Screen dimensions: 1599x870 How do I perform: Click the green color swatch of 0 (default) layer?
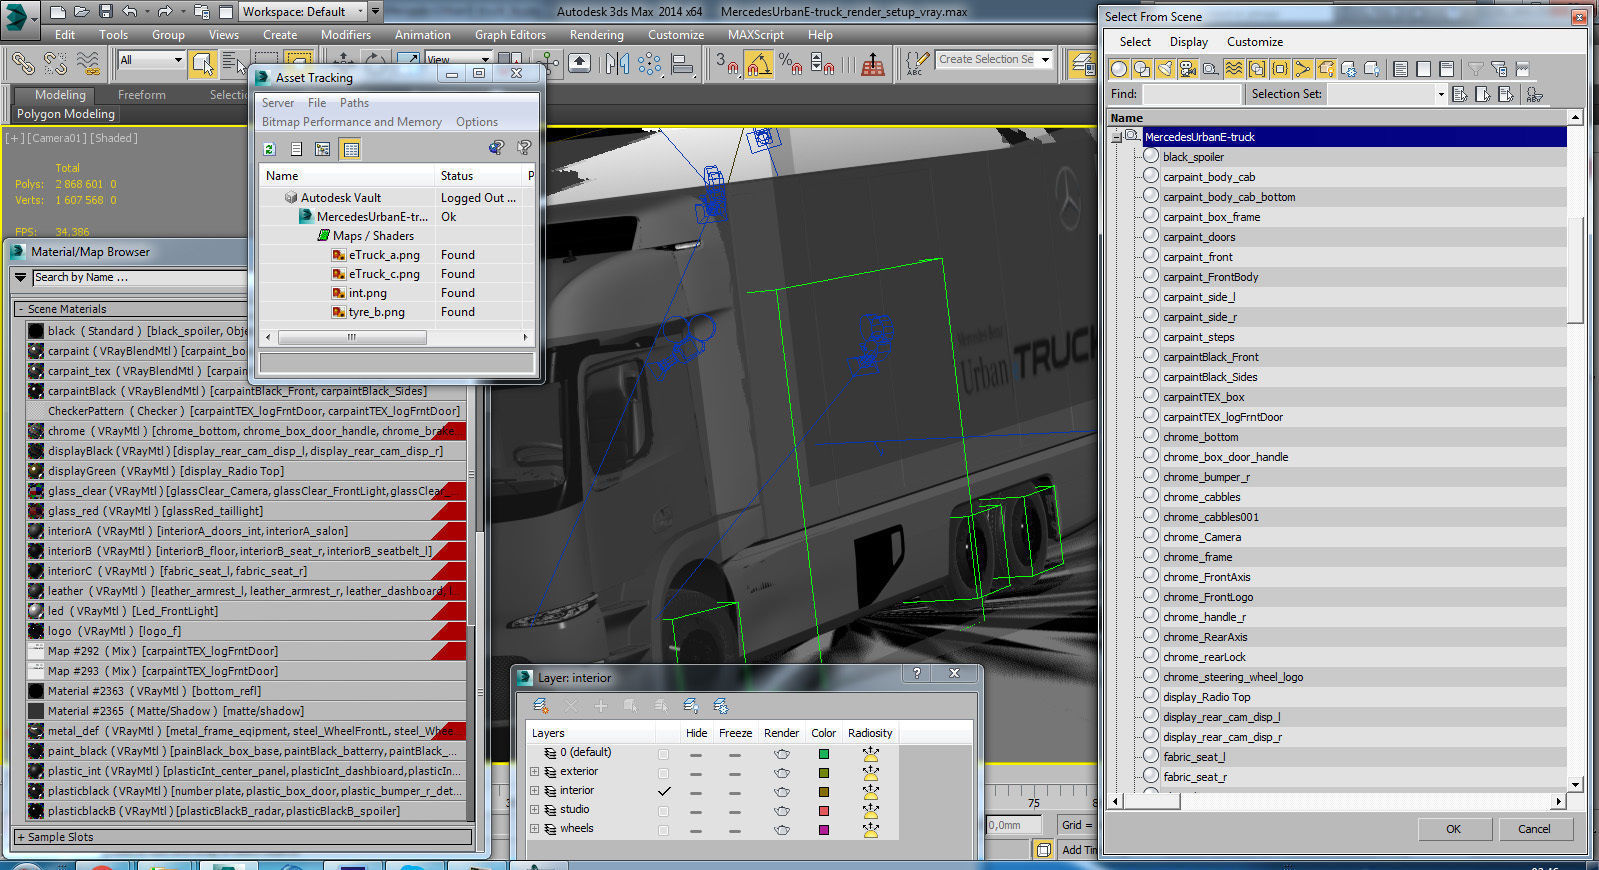point(823,753)
